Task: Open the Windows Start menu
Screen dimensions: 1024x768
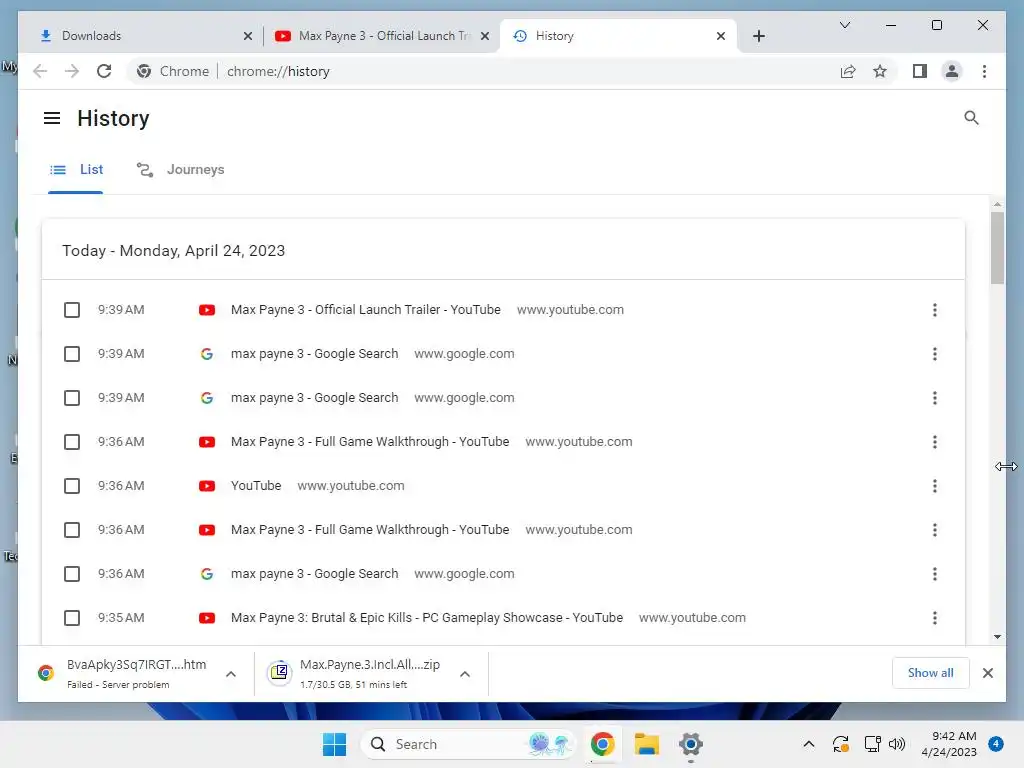Action: click(x=334, y=744)
